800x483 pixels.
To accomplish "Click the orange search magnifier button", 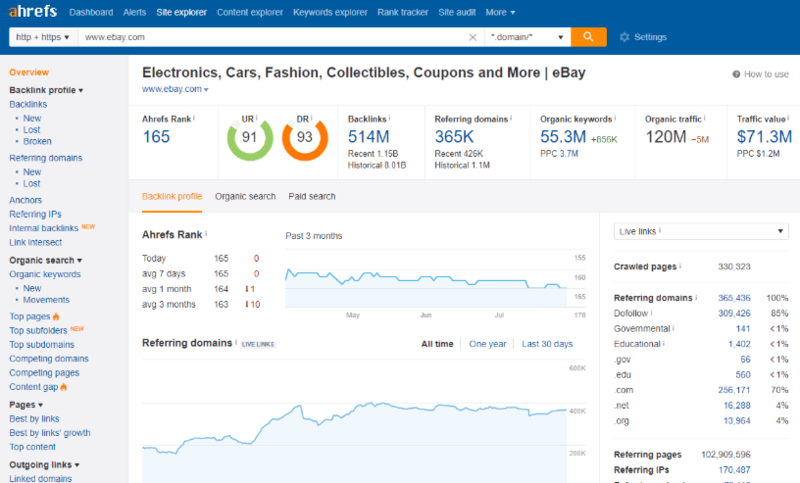I will (x=589, y=37).
